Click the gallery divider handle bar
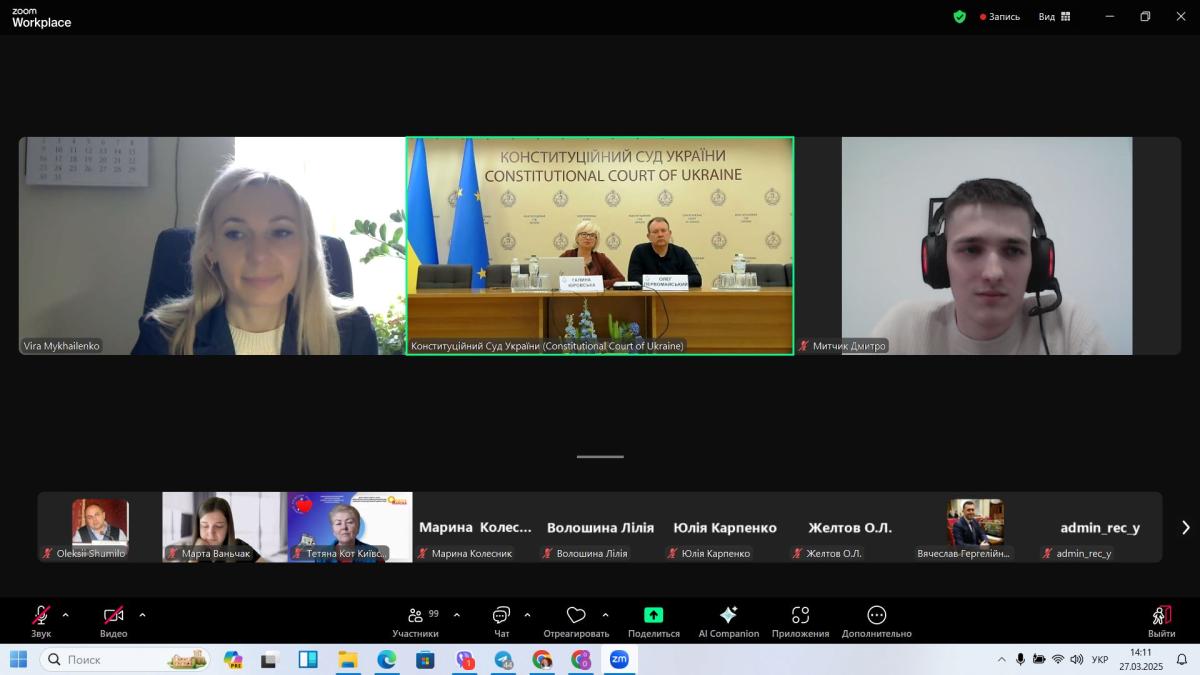Screen dimensions: 1200x675 (600, 457)
